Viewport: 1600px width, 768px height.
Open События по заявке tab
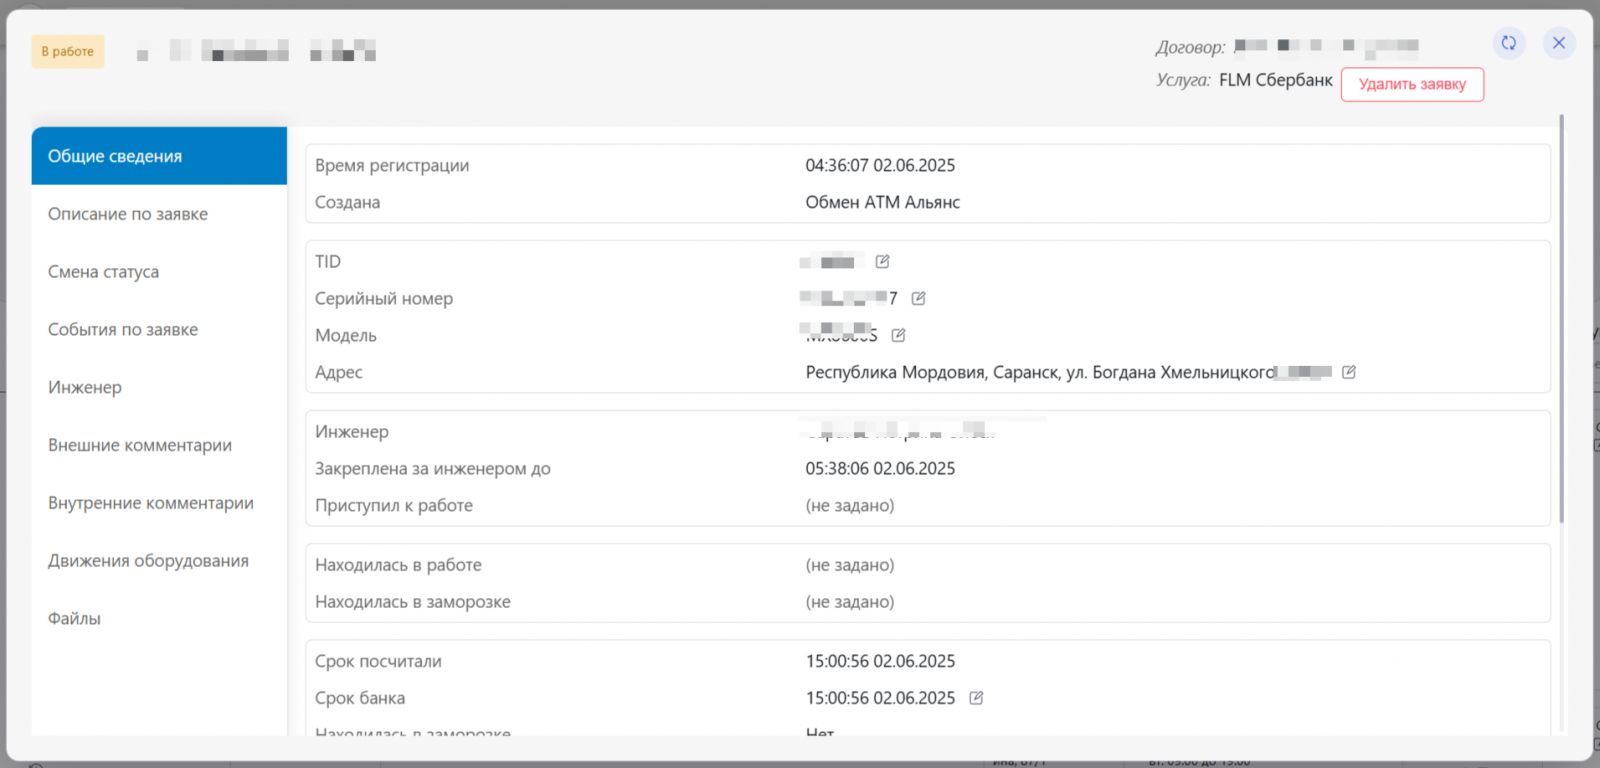[x=123, y=330]
